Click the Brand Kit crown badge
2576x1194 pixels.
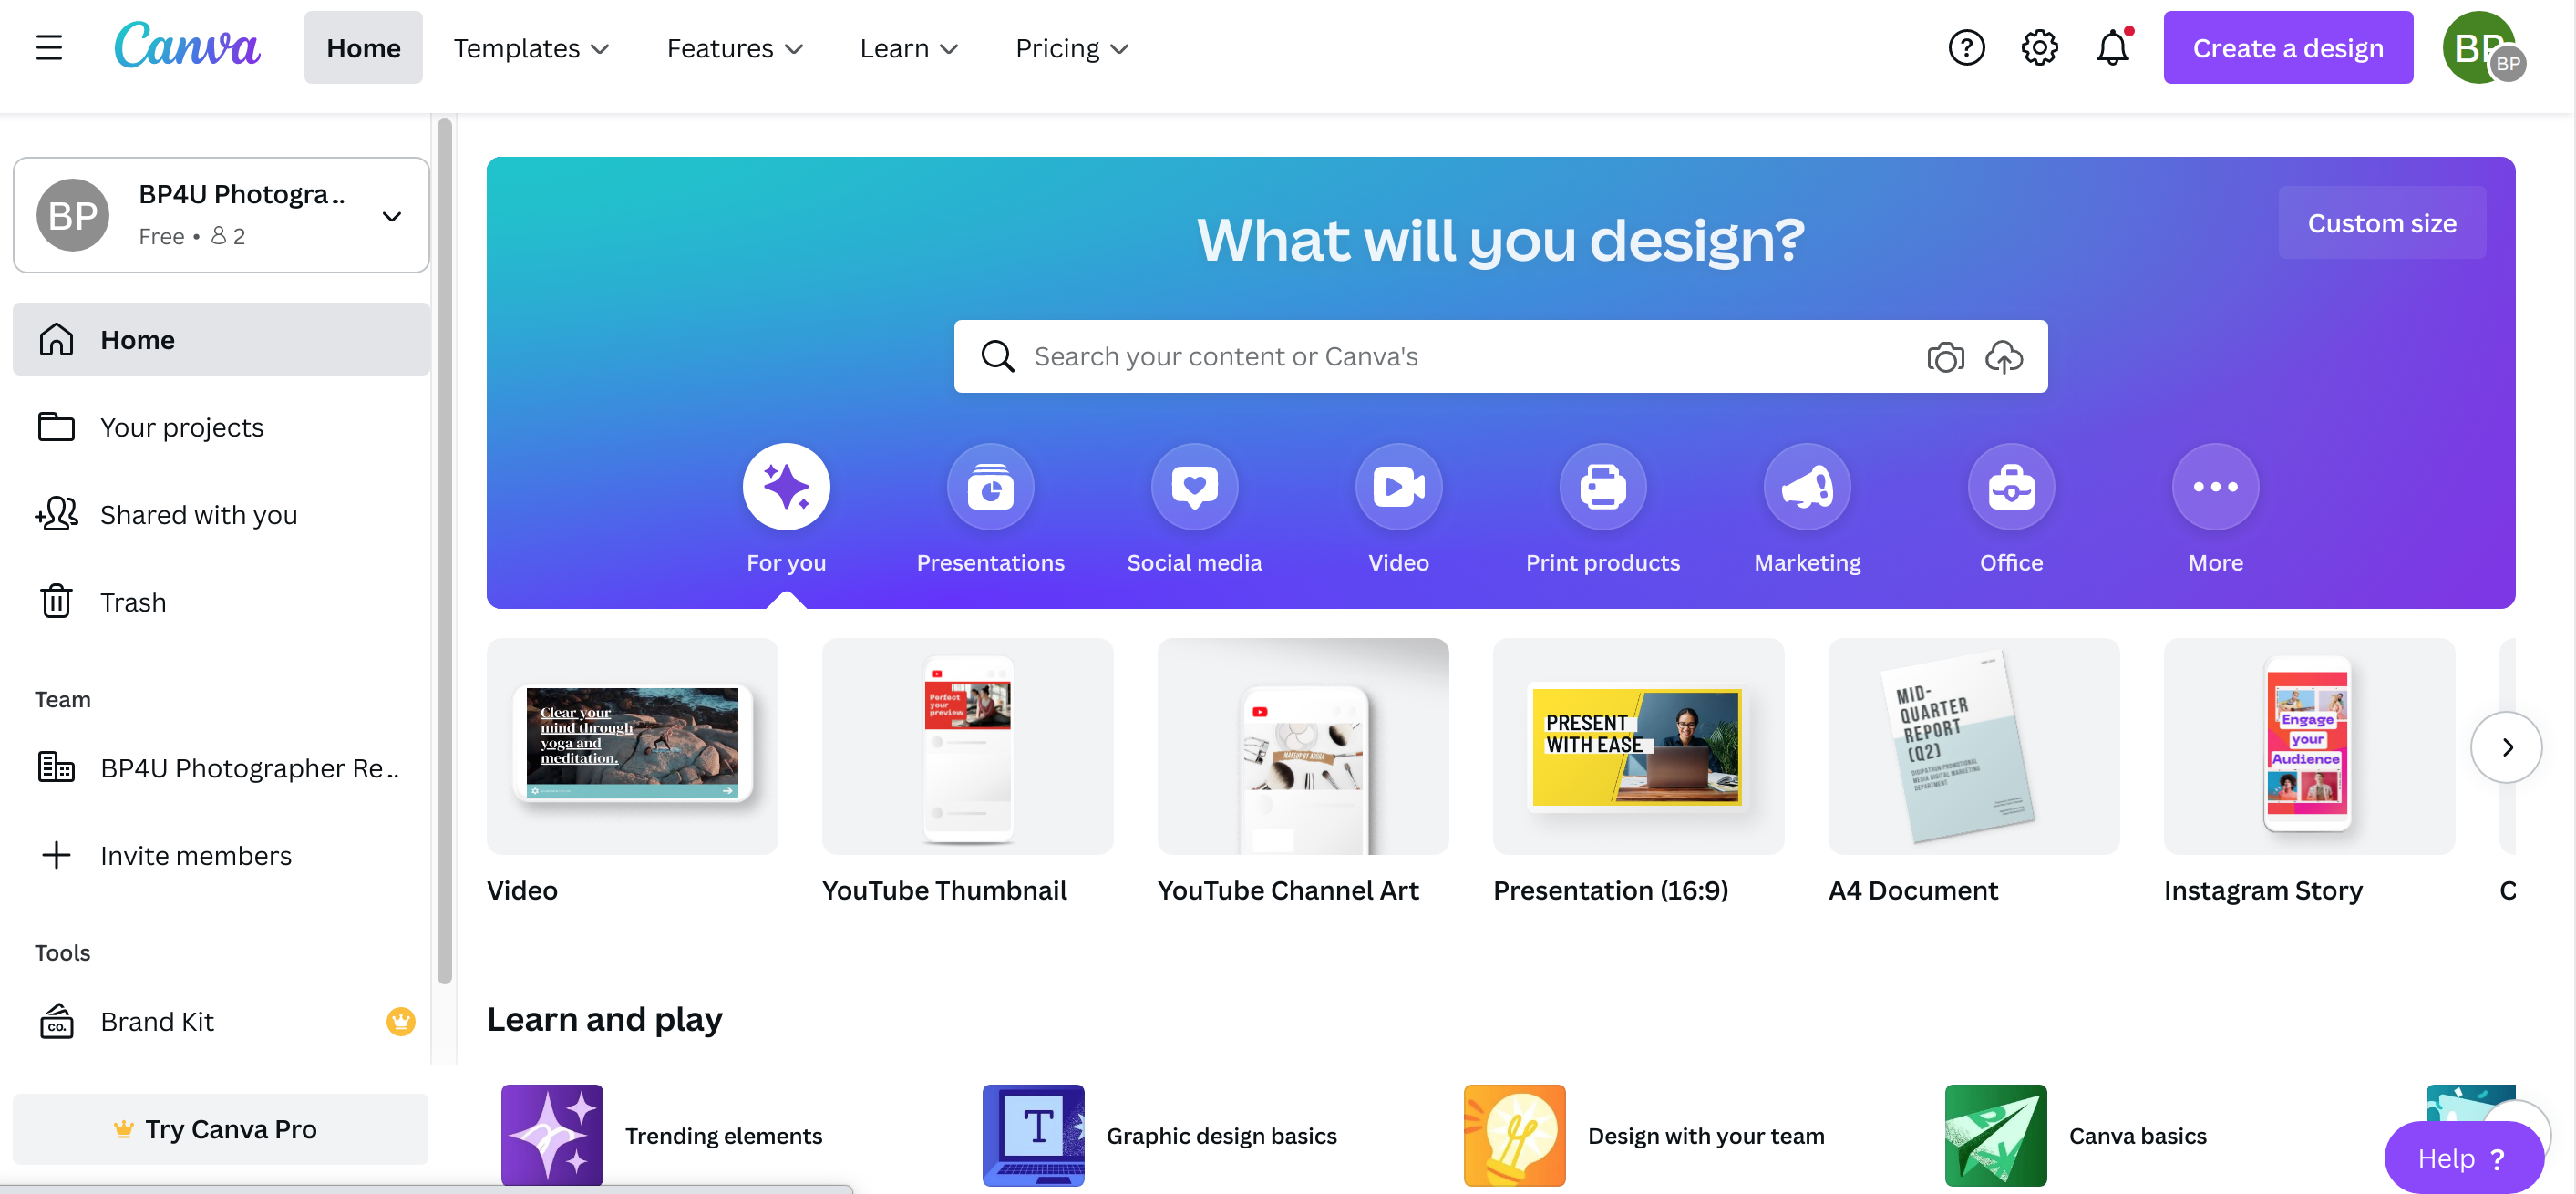click(401, 1021)
